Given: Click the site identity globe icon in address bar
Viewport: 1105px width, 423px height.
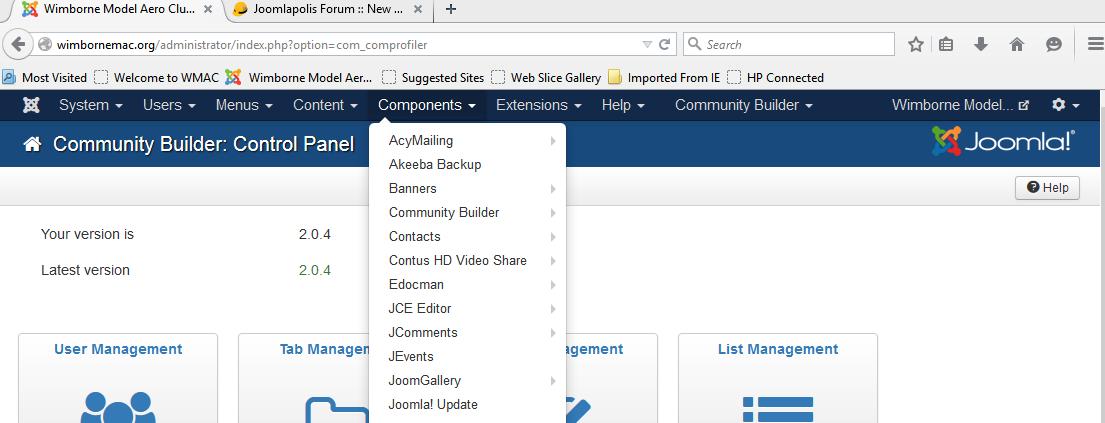Looking at the screenshot, I should pyautogui.click(x=45, y=44).
